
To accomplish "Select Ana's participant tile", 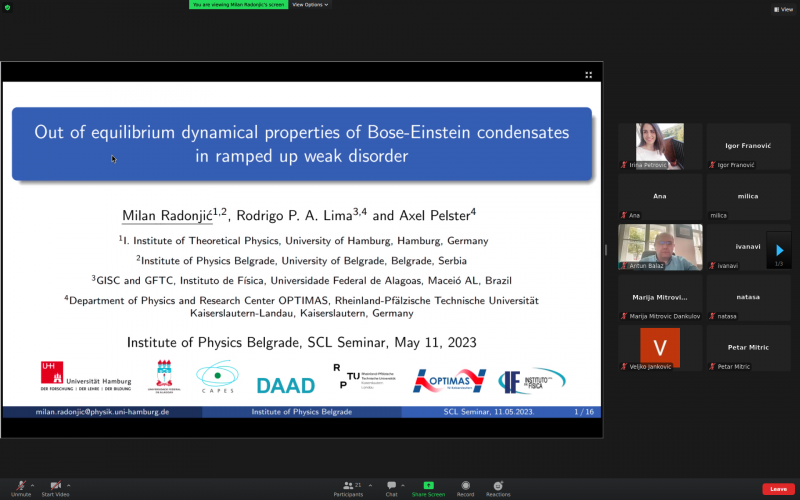I will point(660,196).
